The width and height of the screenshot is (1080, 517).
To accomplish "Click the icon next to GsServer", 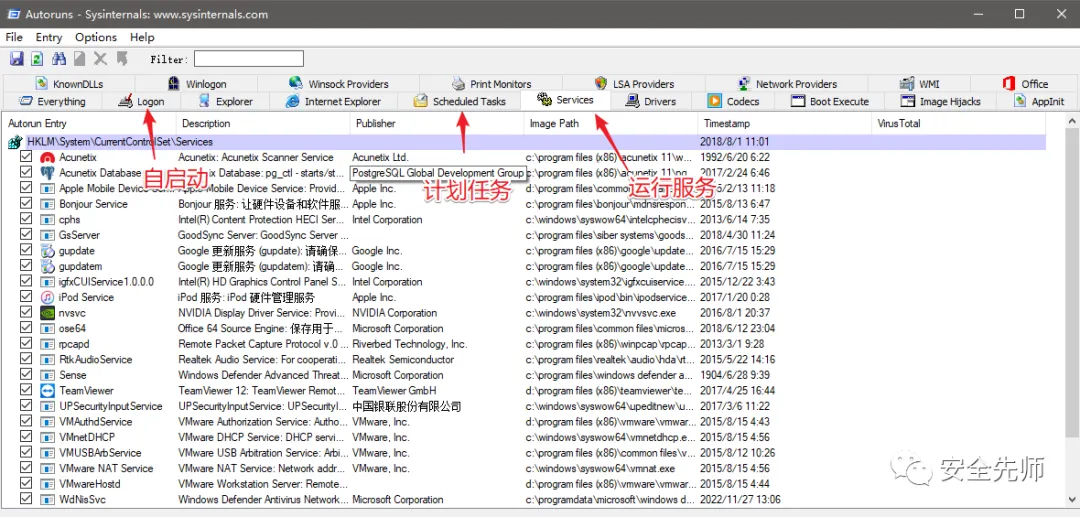I will [48, 235].
